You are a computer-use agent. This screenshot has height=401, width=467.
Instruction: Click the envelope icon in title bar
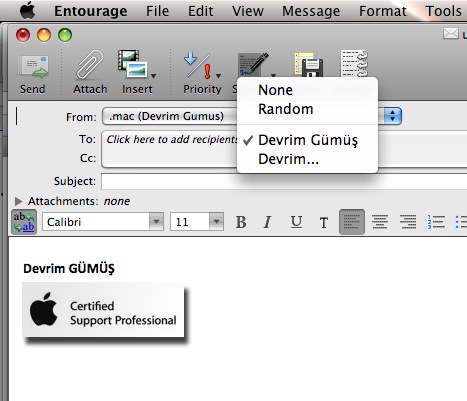coord(451,34)
